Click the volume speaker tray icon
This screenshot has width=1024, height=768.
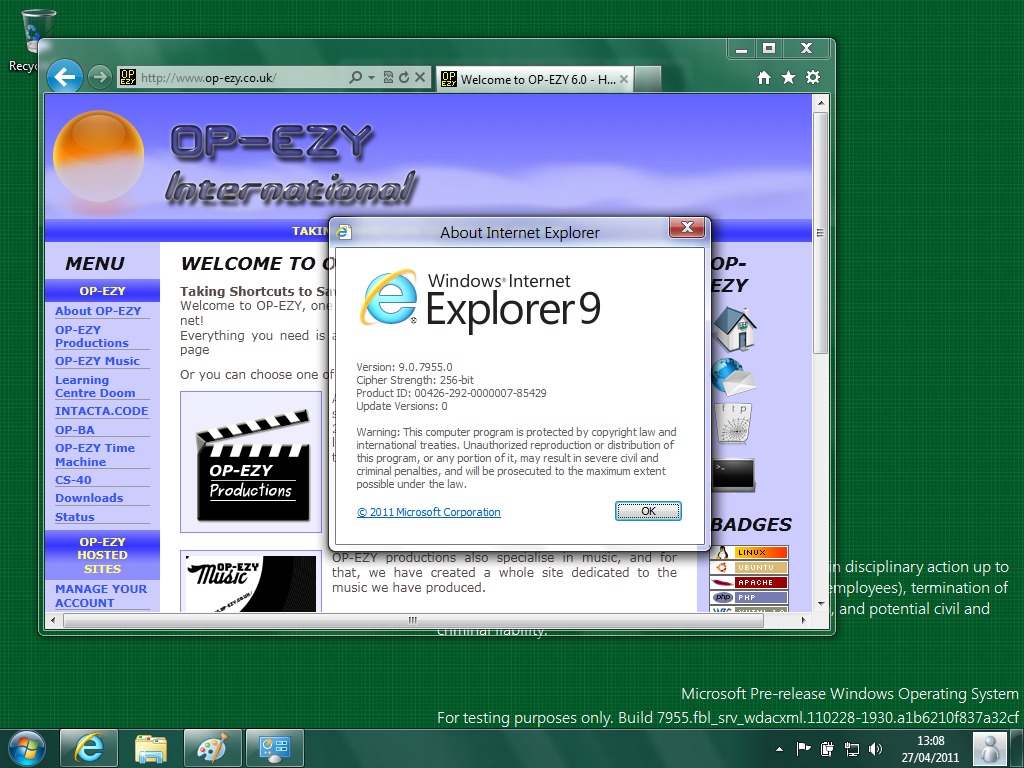875,749
